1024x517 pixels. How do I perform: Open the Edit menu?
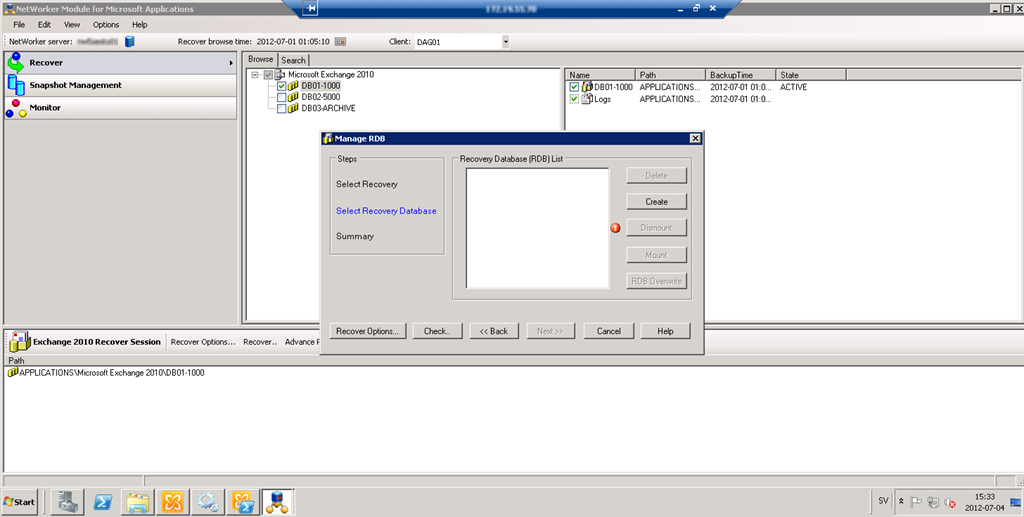[44, 25]
